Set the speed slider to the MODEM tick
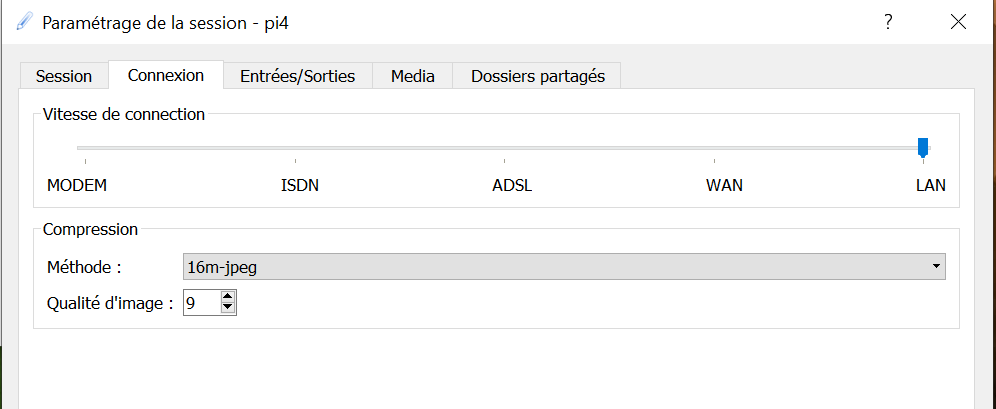 85,148
